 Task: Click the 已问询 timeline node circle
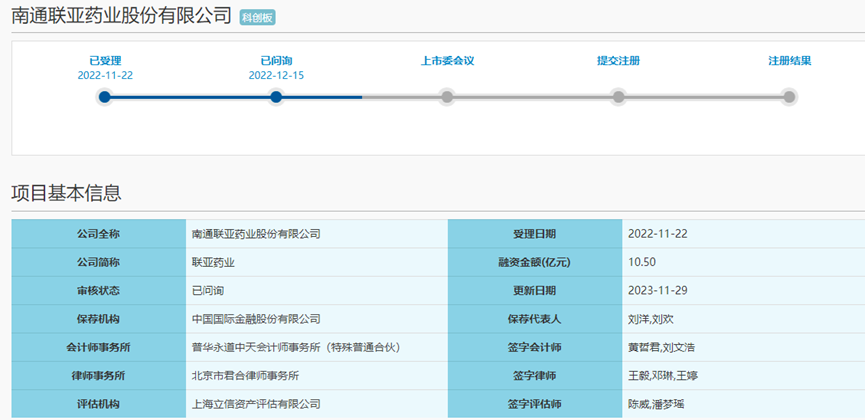(276, 97)
